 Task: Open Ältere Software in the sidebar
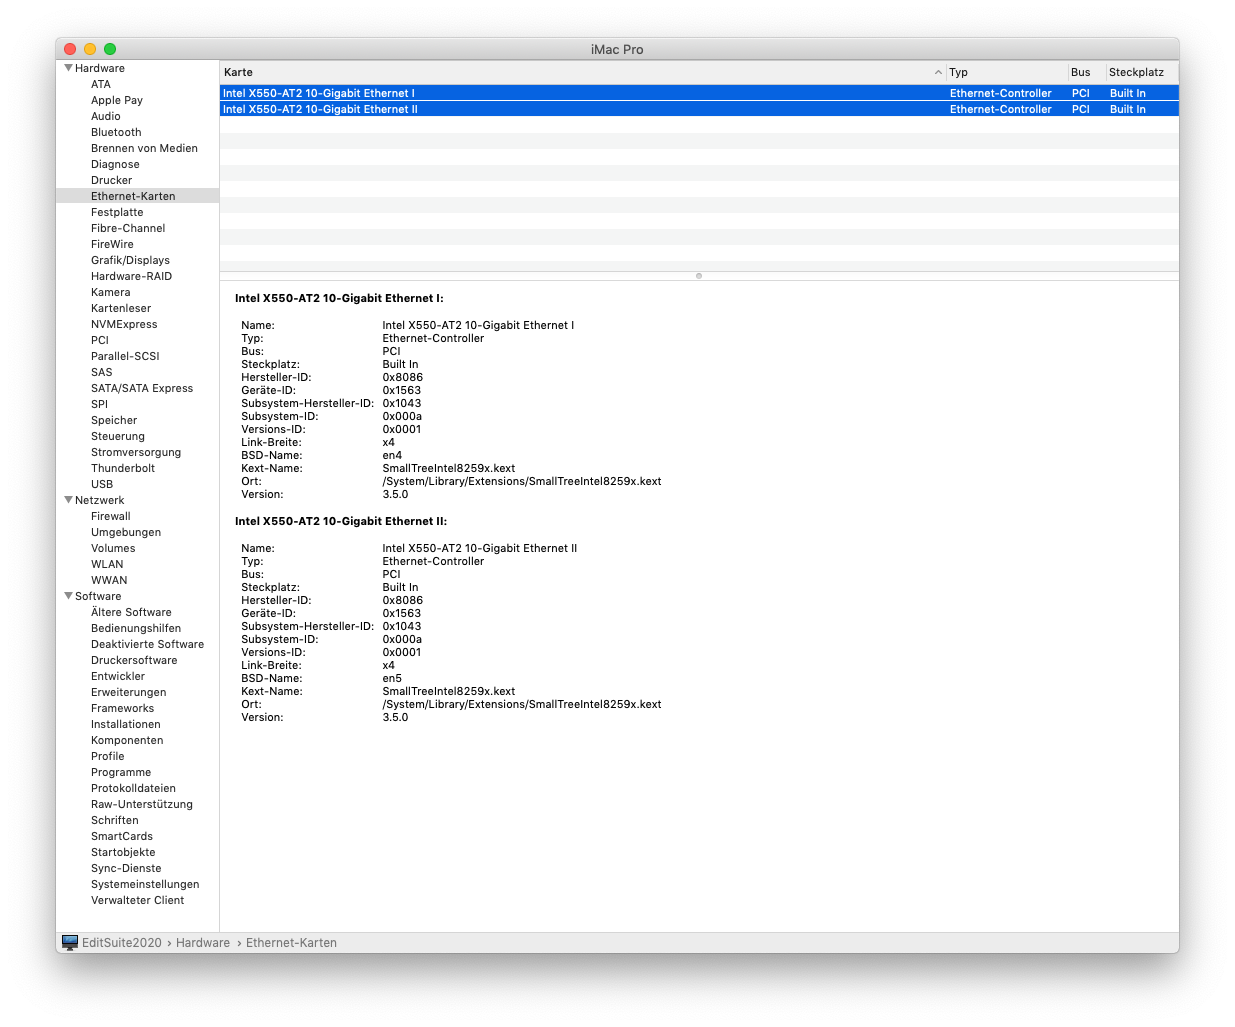131,612
